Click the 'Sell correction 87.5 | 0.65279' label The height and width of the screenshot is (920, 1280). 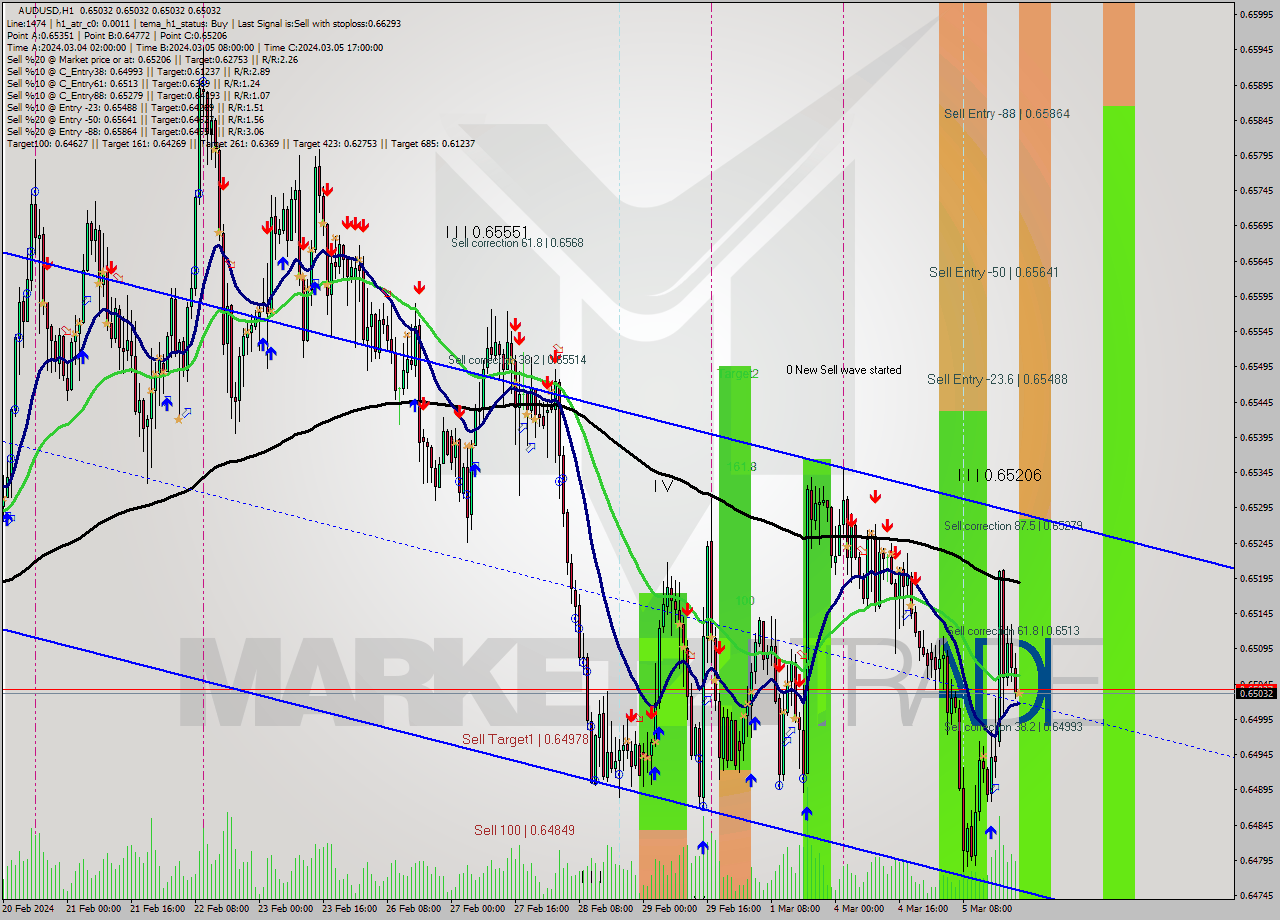tap(1013, 526)
